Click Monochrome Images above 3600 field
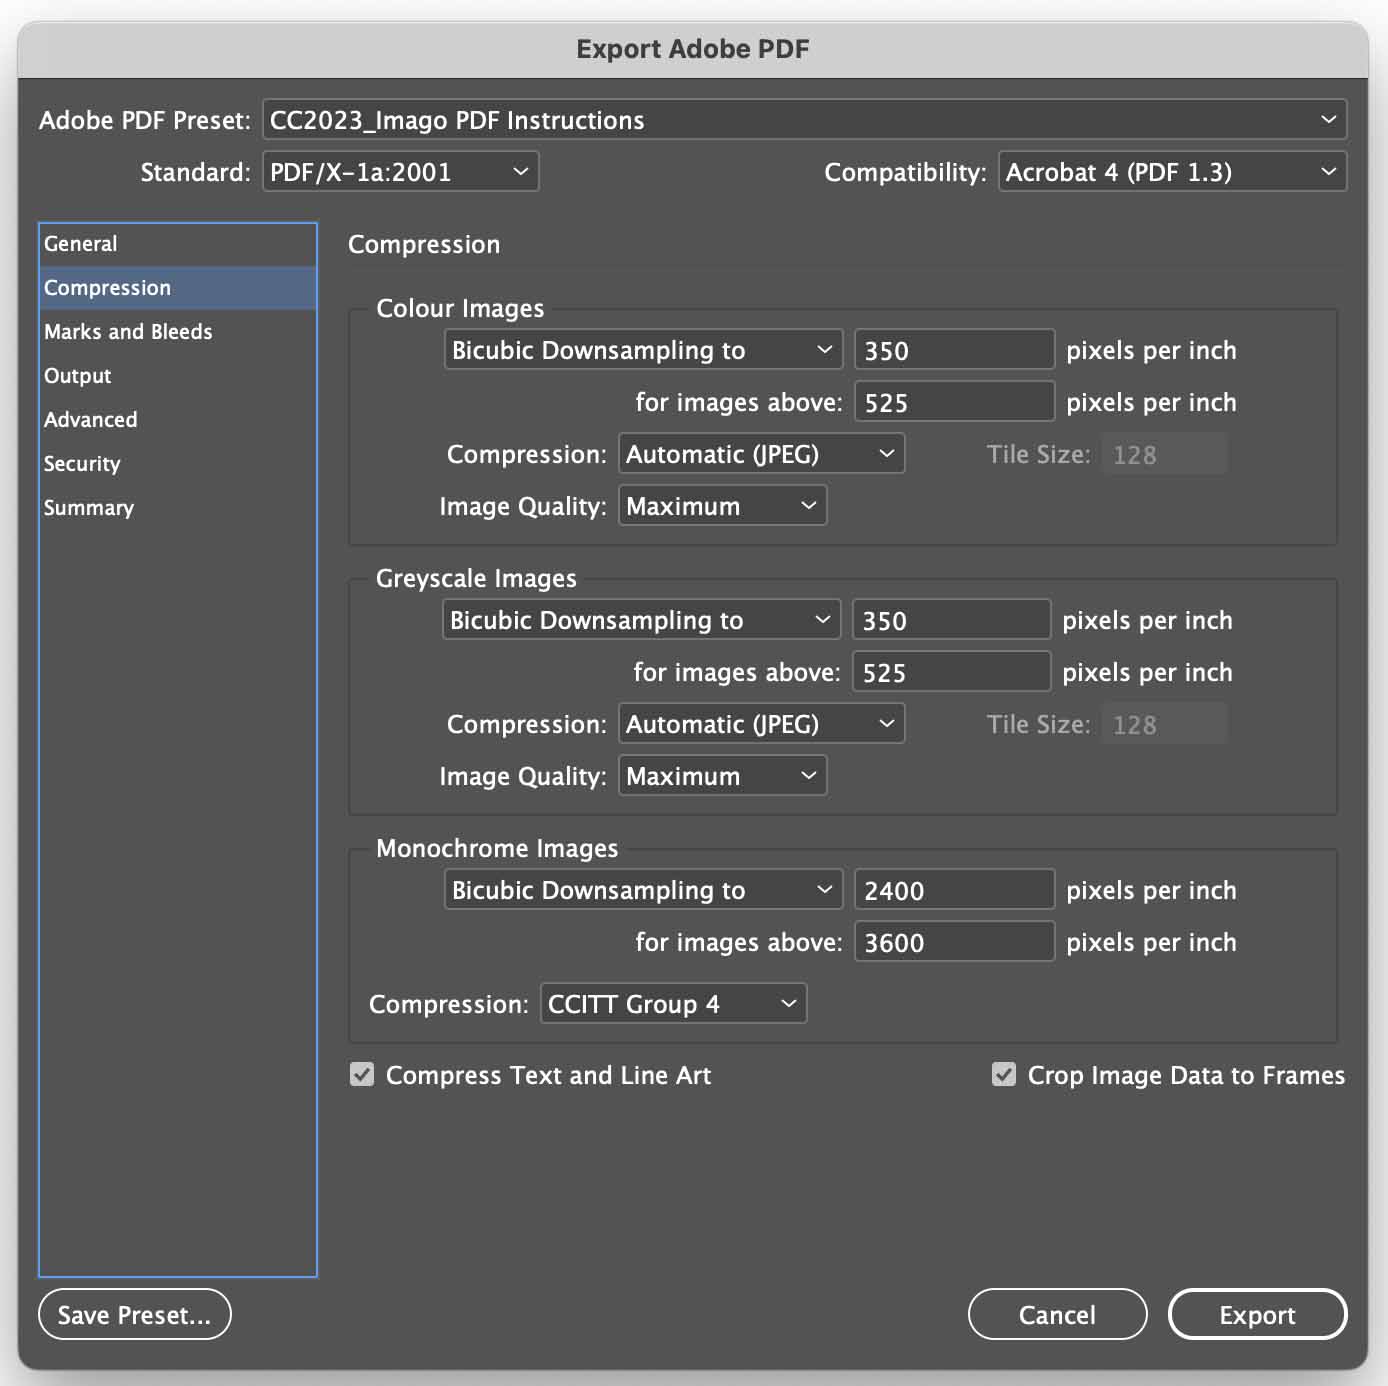1388x1386 pixels. (954, 942)
